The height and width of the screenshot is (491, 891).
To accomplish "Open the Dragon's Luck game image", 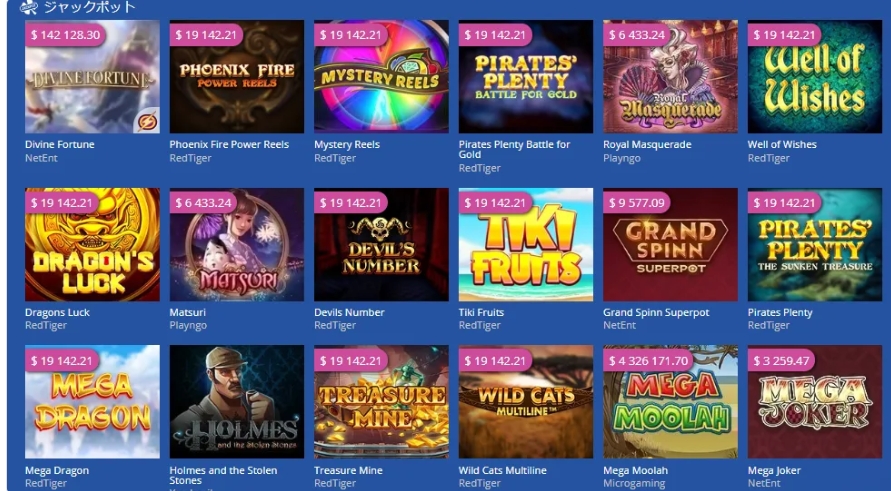I will pyautogui.click(x=92, y=244).
